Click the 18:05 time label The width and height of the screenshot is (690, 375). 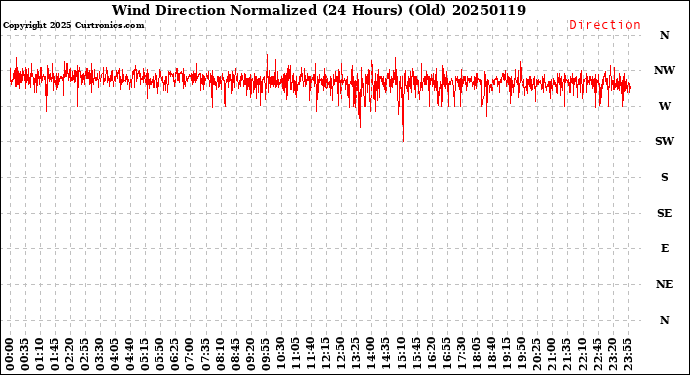(x=476, y=354)
